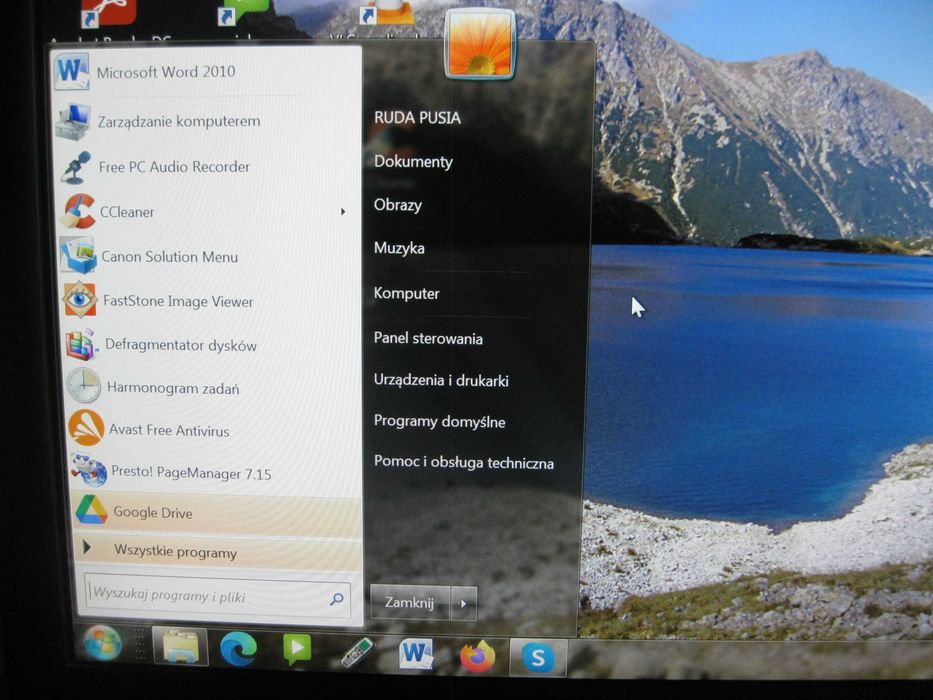Viewport: 933px width, 700px height.
Task: Click the Google Drive label
Action: (153, 512)
